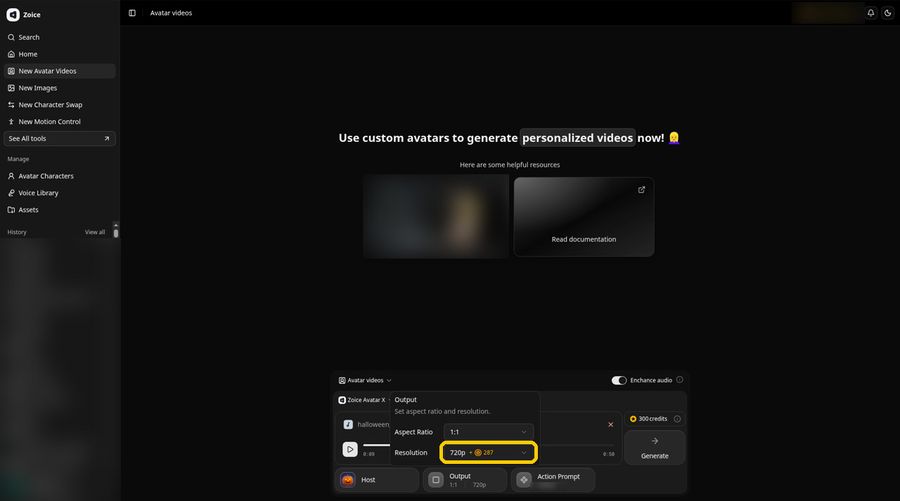Viewport: 900px width, 501px height.
Task: Click the audio playback progress bar
Action: (x=489, y=445)
